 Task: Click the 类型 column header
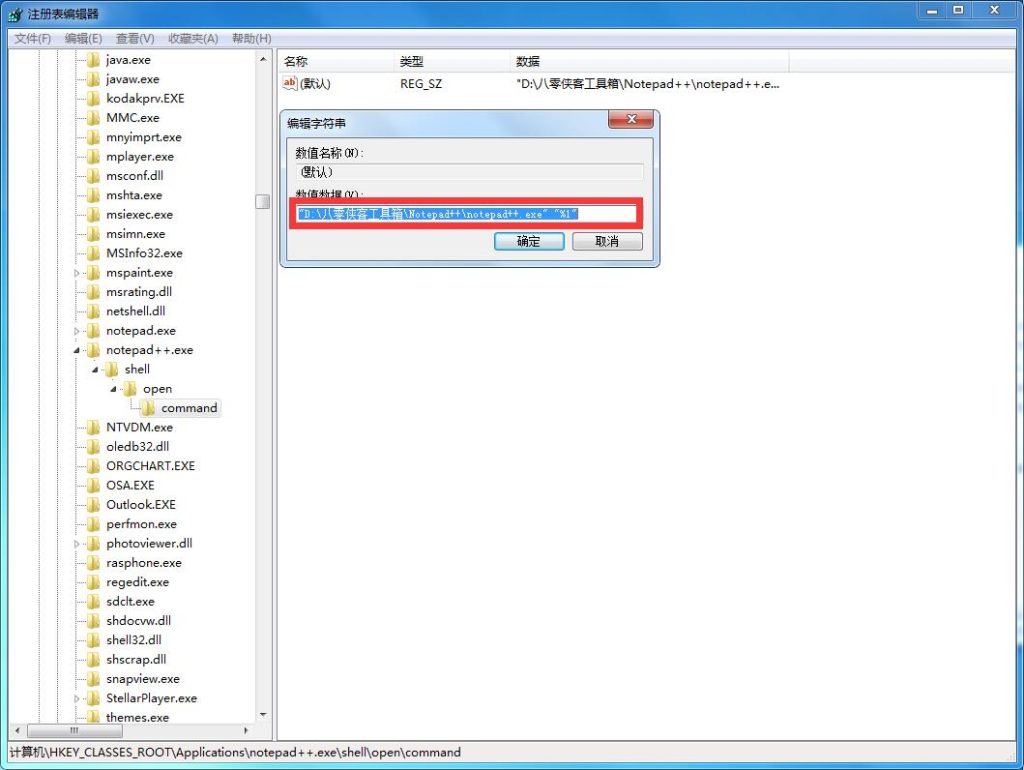[451, 61]
